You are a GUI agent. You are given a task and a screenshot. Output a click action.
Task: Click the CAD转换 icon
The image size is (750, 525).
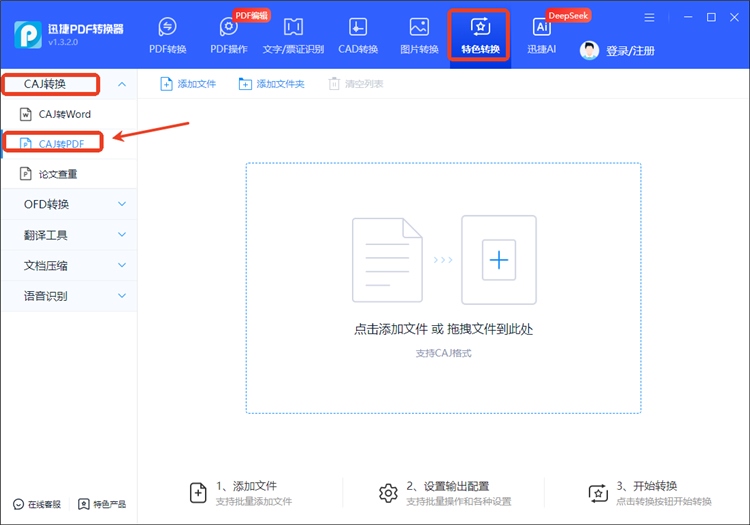tap(357, 28)
